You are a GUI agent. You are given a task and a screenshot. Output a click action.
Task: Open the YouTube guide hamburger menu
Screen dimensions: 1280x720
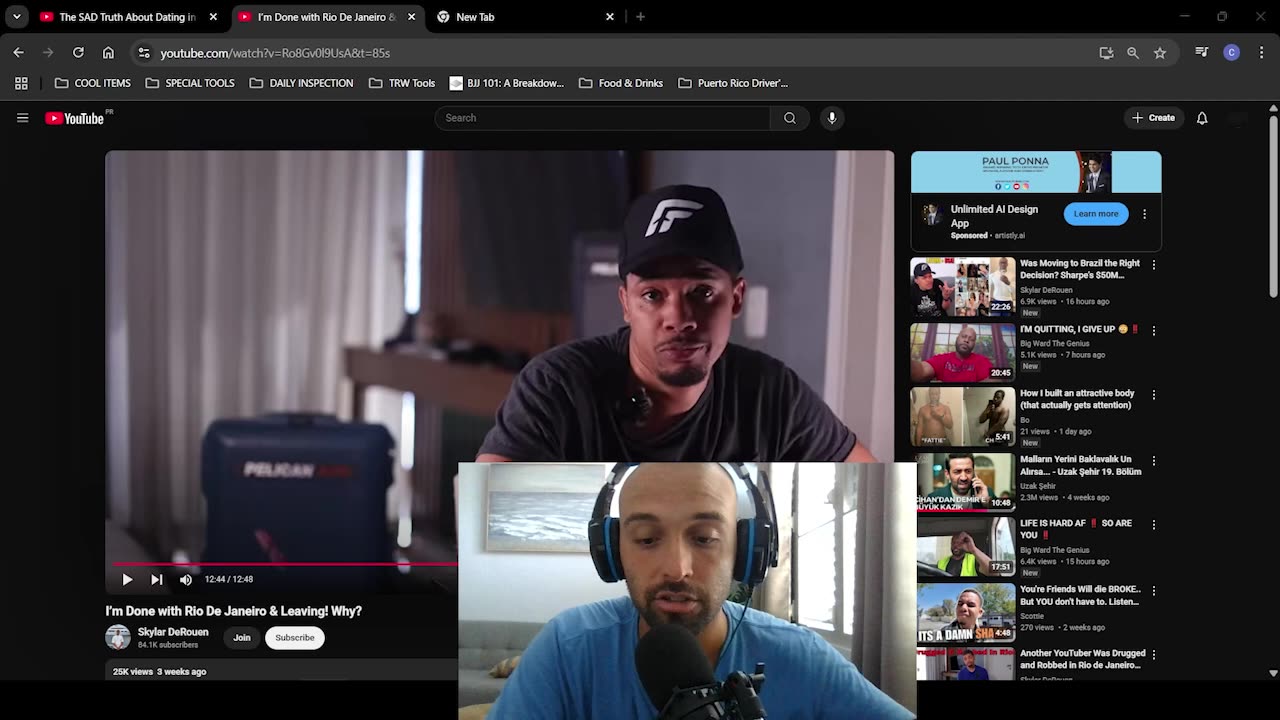pyautogui.click(x=22, y=118)
